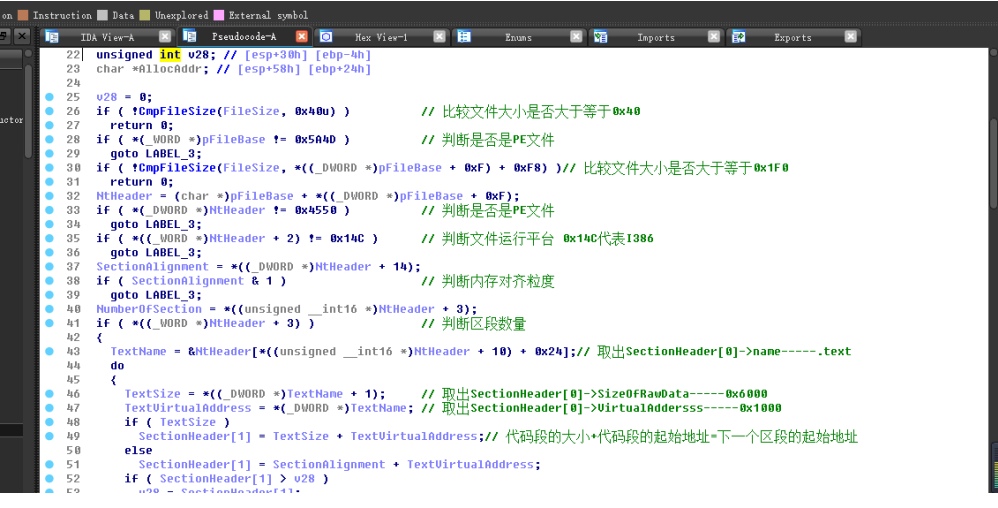Click the Hex View-1 tab icon
The height and width of the screenshot is (508, 998).
pyautogui.click(x=326, y=37)
